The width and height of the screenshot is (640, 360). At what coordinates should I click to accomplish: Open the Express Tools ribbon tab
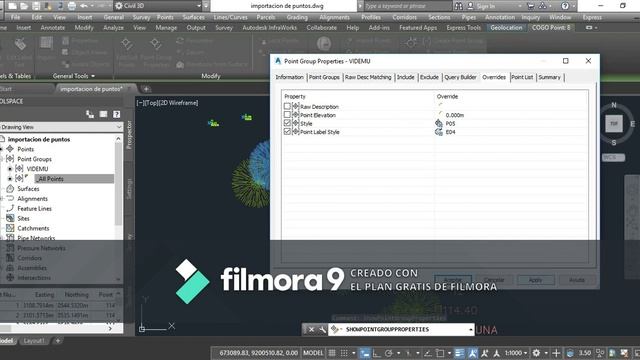click(x=463, y=27)
